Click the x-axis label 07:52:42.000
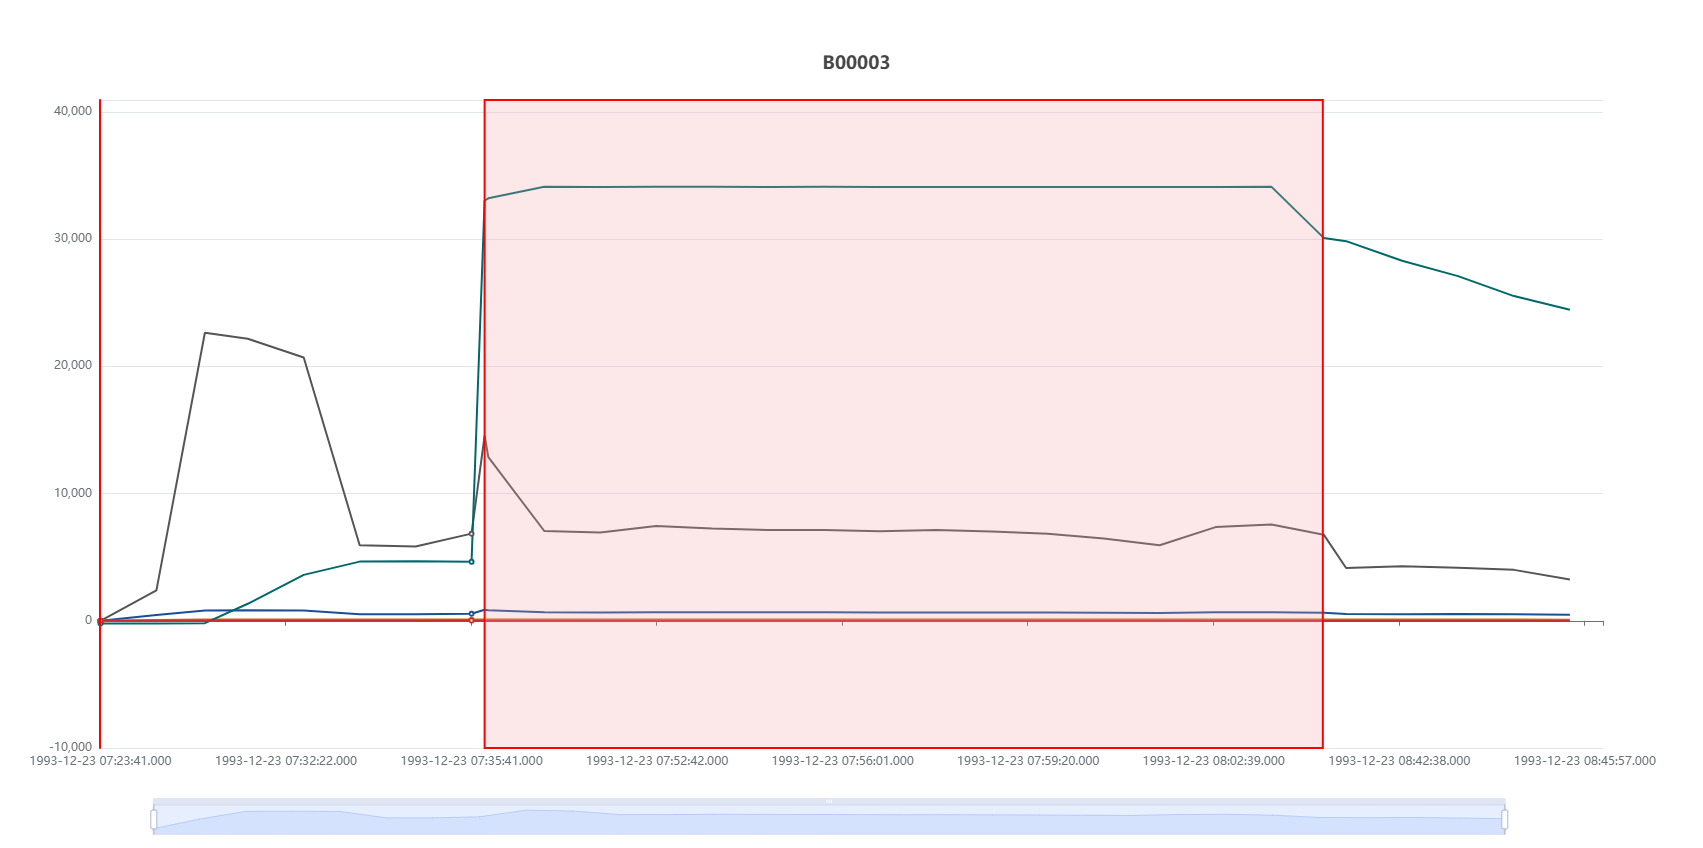The image size is (1703, 848). pos(657,761)
